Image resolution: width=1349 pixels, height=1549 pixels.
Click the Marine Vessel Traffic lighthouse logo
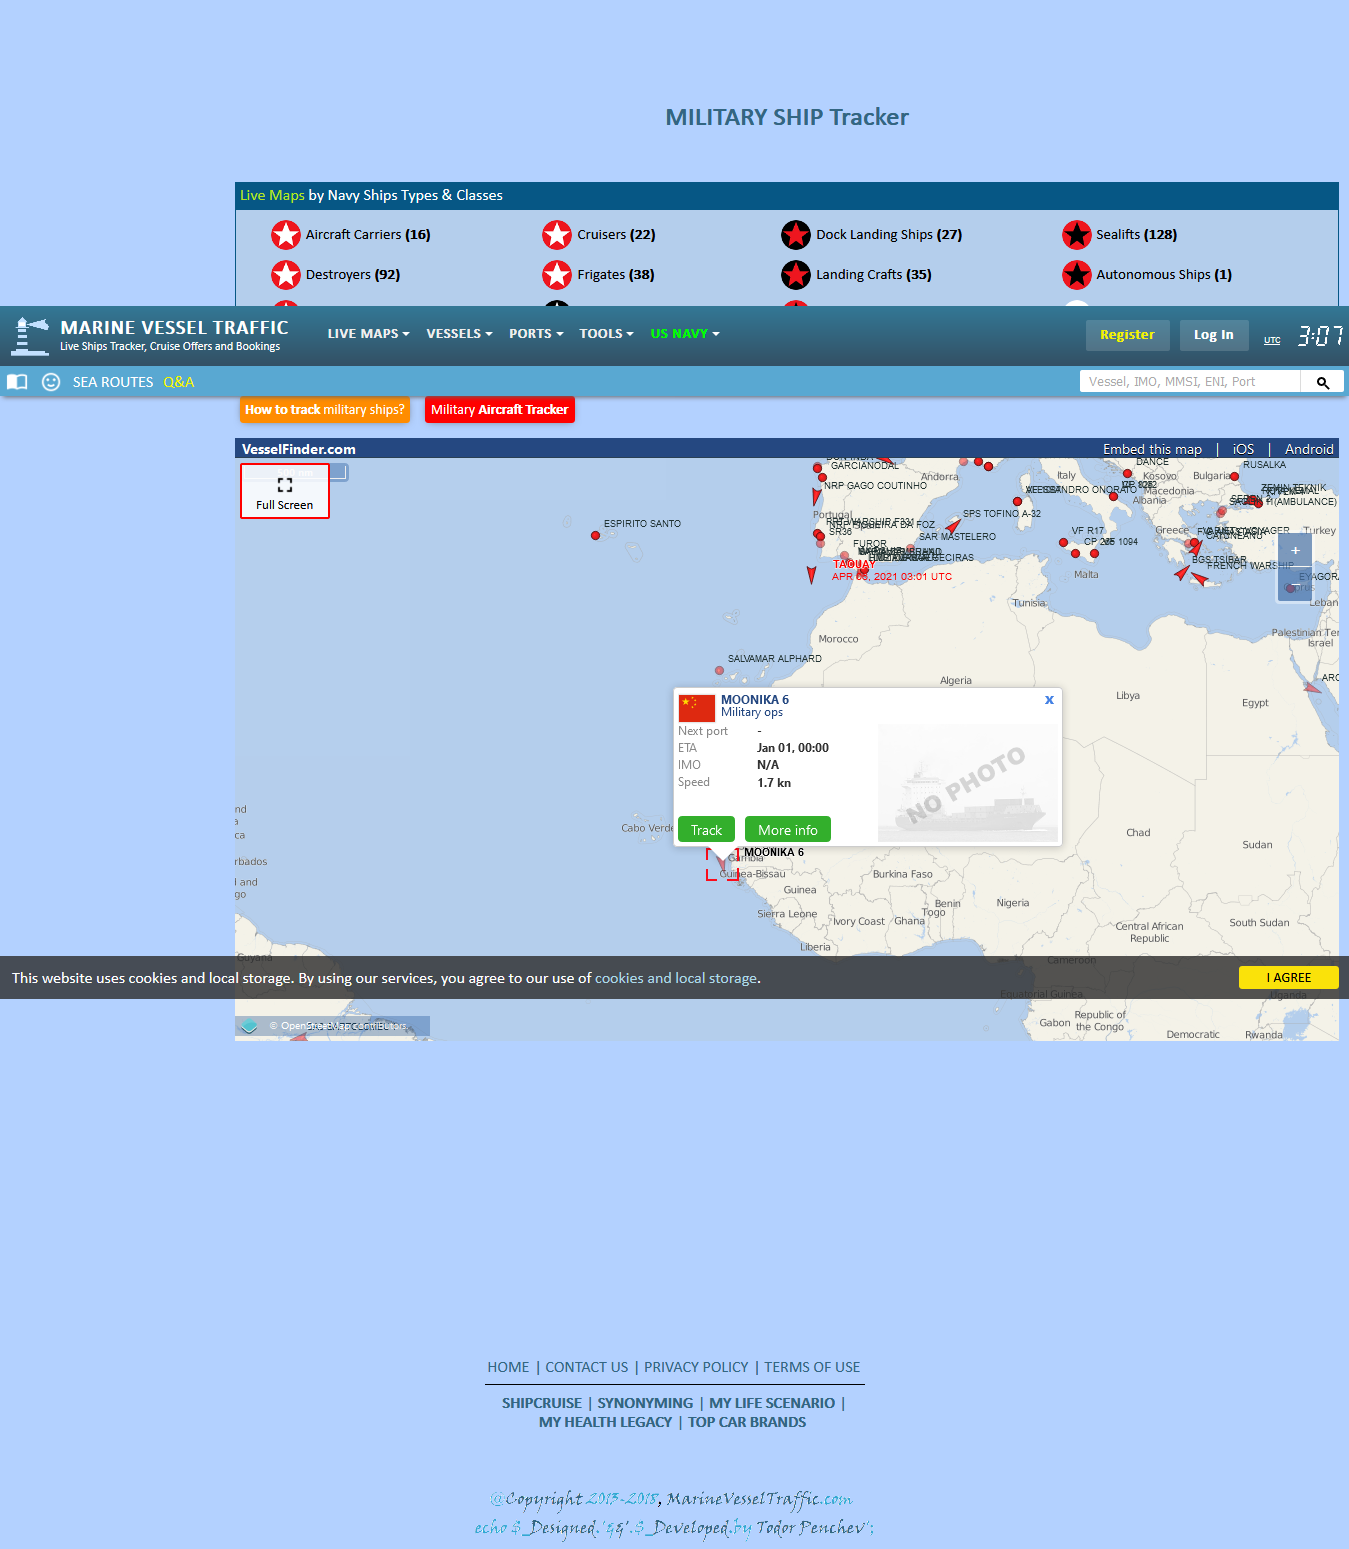[30, 336]
